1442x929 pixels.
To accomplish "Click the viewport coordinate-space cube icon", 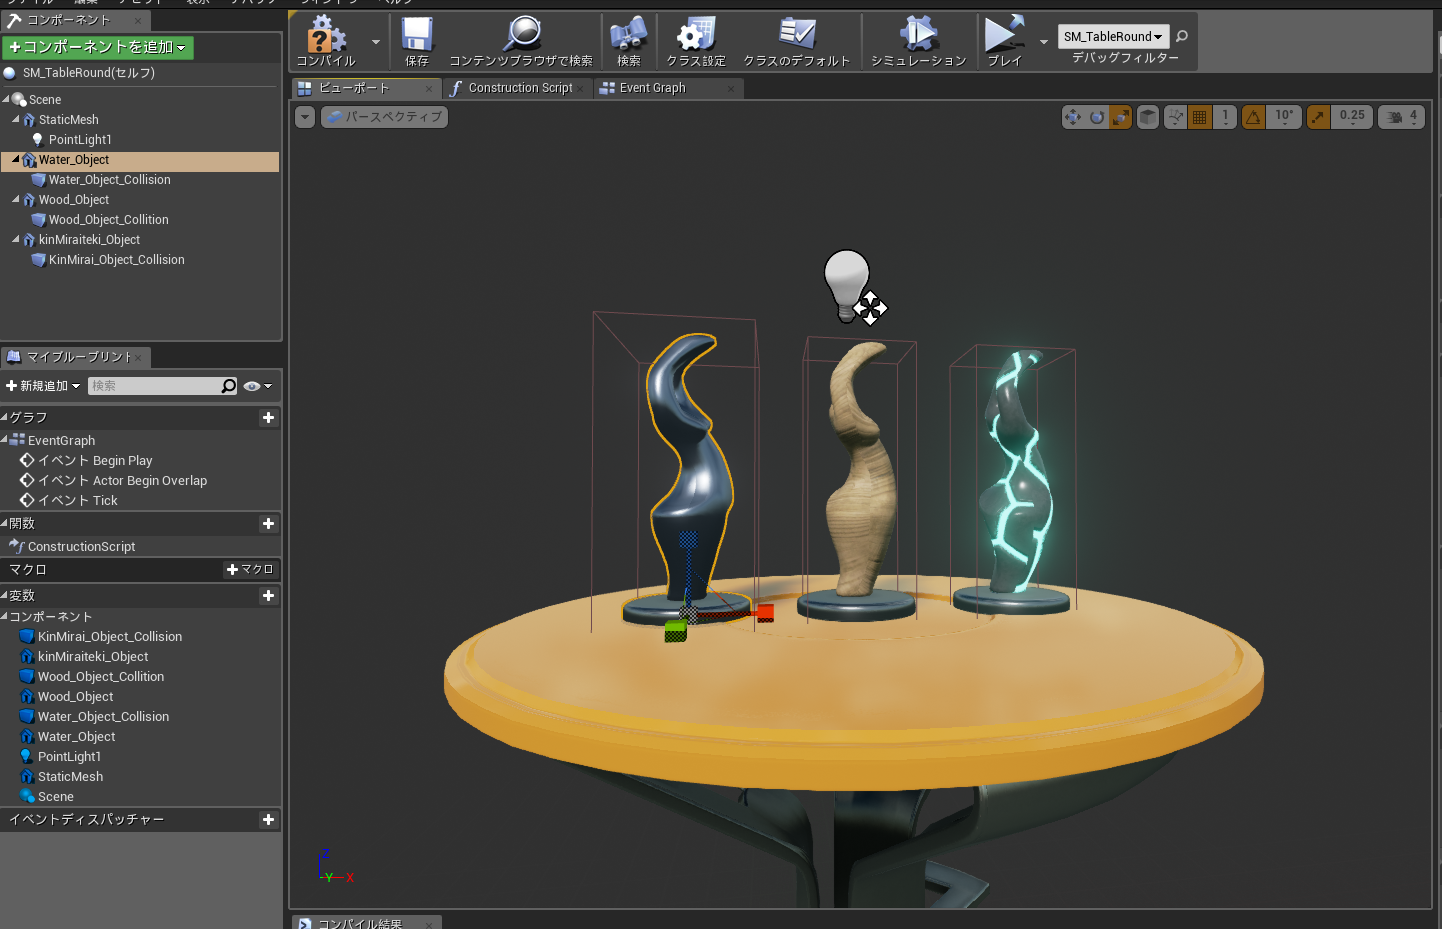I will tap(1148, 117).
